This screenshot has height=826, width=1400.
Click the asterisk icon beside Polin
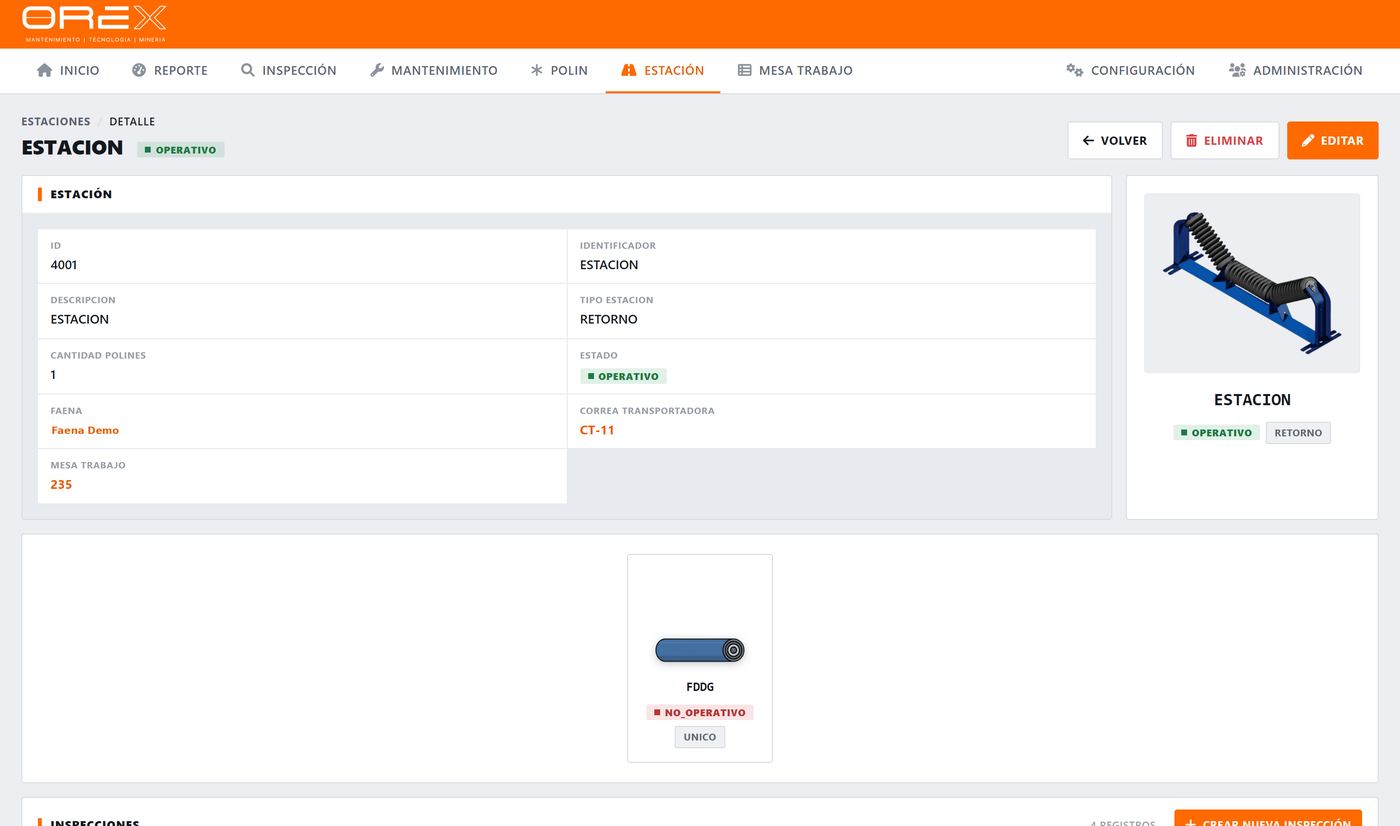(537, 70)
